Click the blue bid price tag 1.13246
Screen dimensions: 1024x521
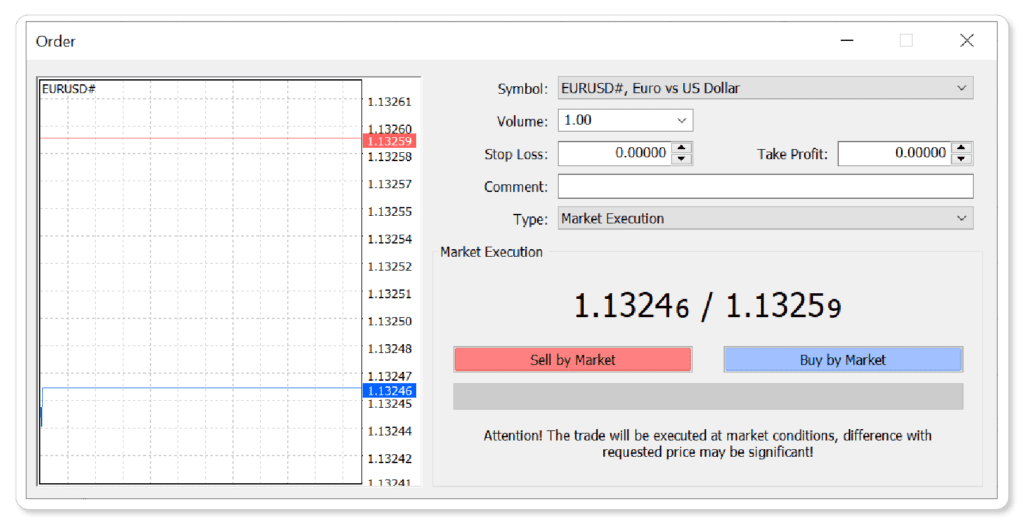[389, 390]
